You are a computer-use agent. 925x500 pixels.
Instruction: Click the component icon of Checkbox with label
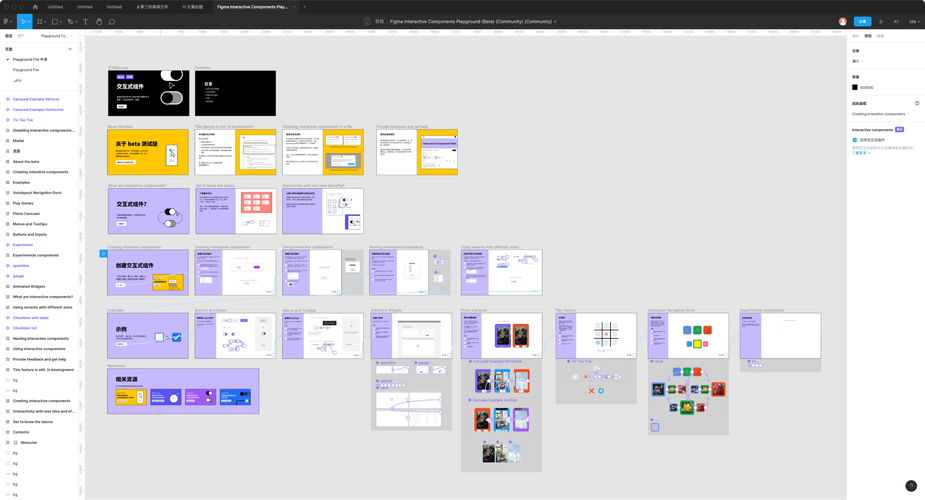(8, 317)
